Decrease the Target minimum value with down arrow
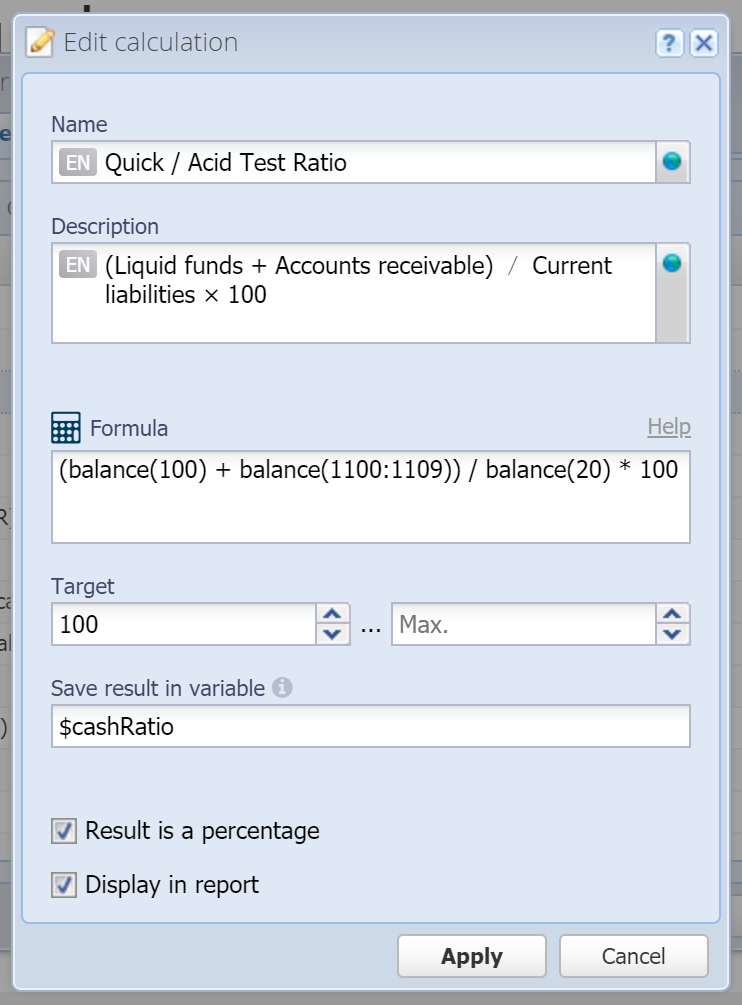The width and height of the screenshot is (742, 1005). (x=332, y=635)
